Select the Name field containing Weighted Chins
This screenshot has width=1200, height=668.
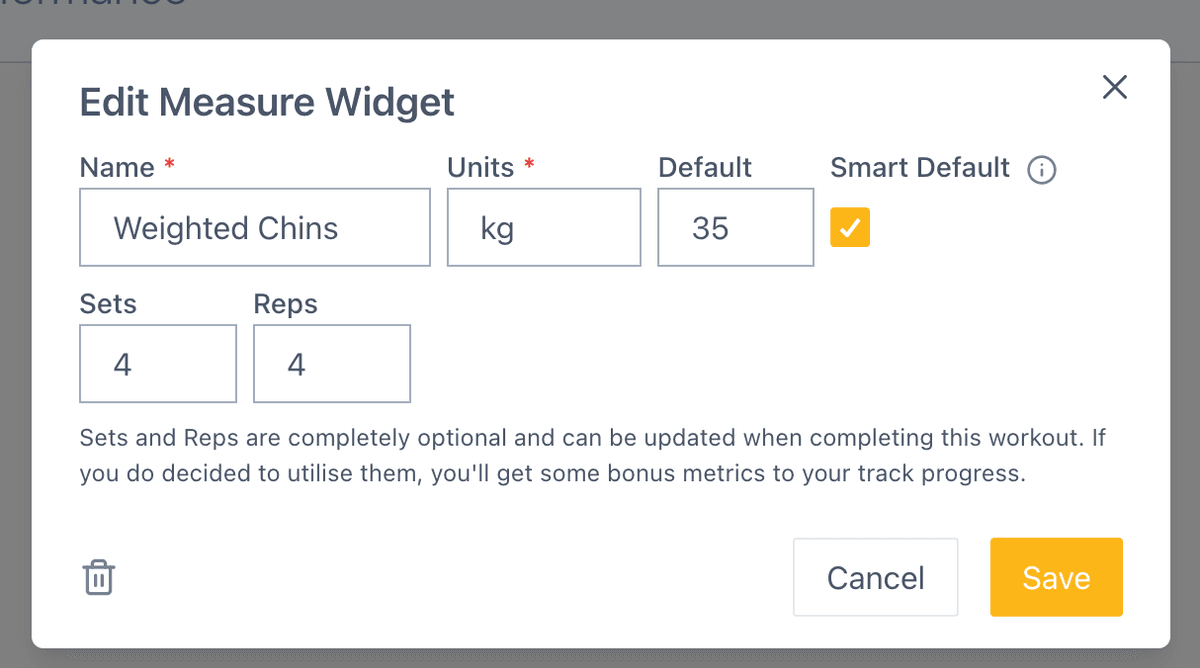click(x=254, y=227)
